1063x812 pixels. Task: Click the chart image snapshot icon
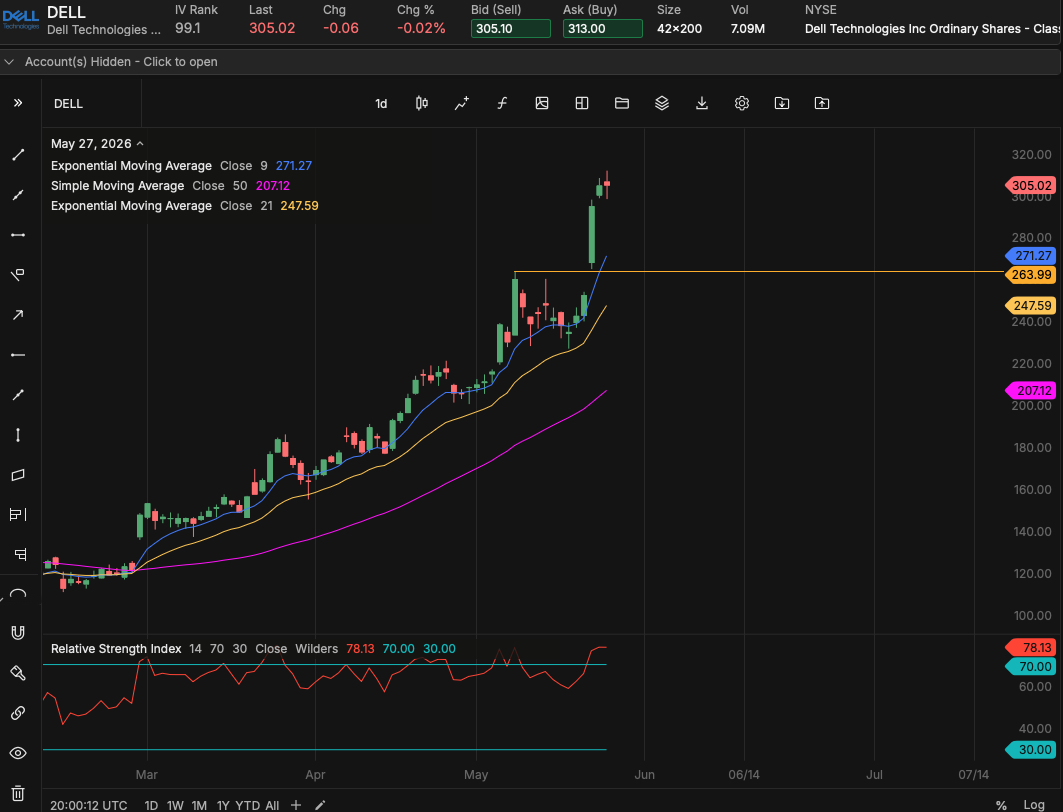(x=542, y=103)
